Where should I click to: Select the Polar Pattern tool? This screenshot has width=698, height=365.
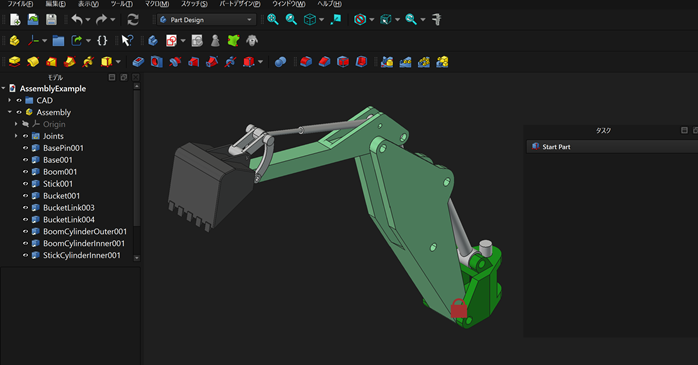pos(424,61)
